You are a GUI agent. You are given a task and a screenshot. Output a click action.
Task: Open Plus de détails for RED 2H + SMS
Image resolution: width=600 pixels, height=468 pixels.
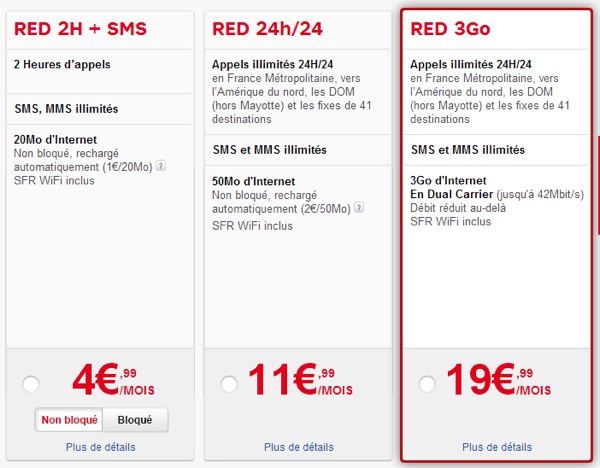point(101,447)
